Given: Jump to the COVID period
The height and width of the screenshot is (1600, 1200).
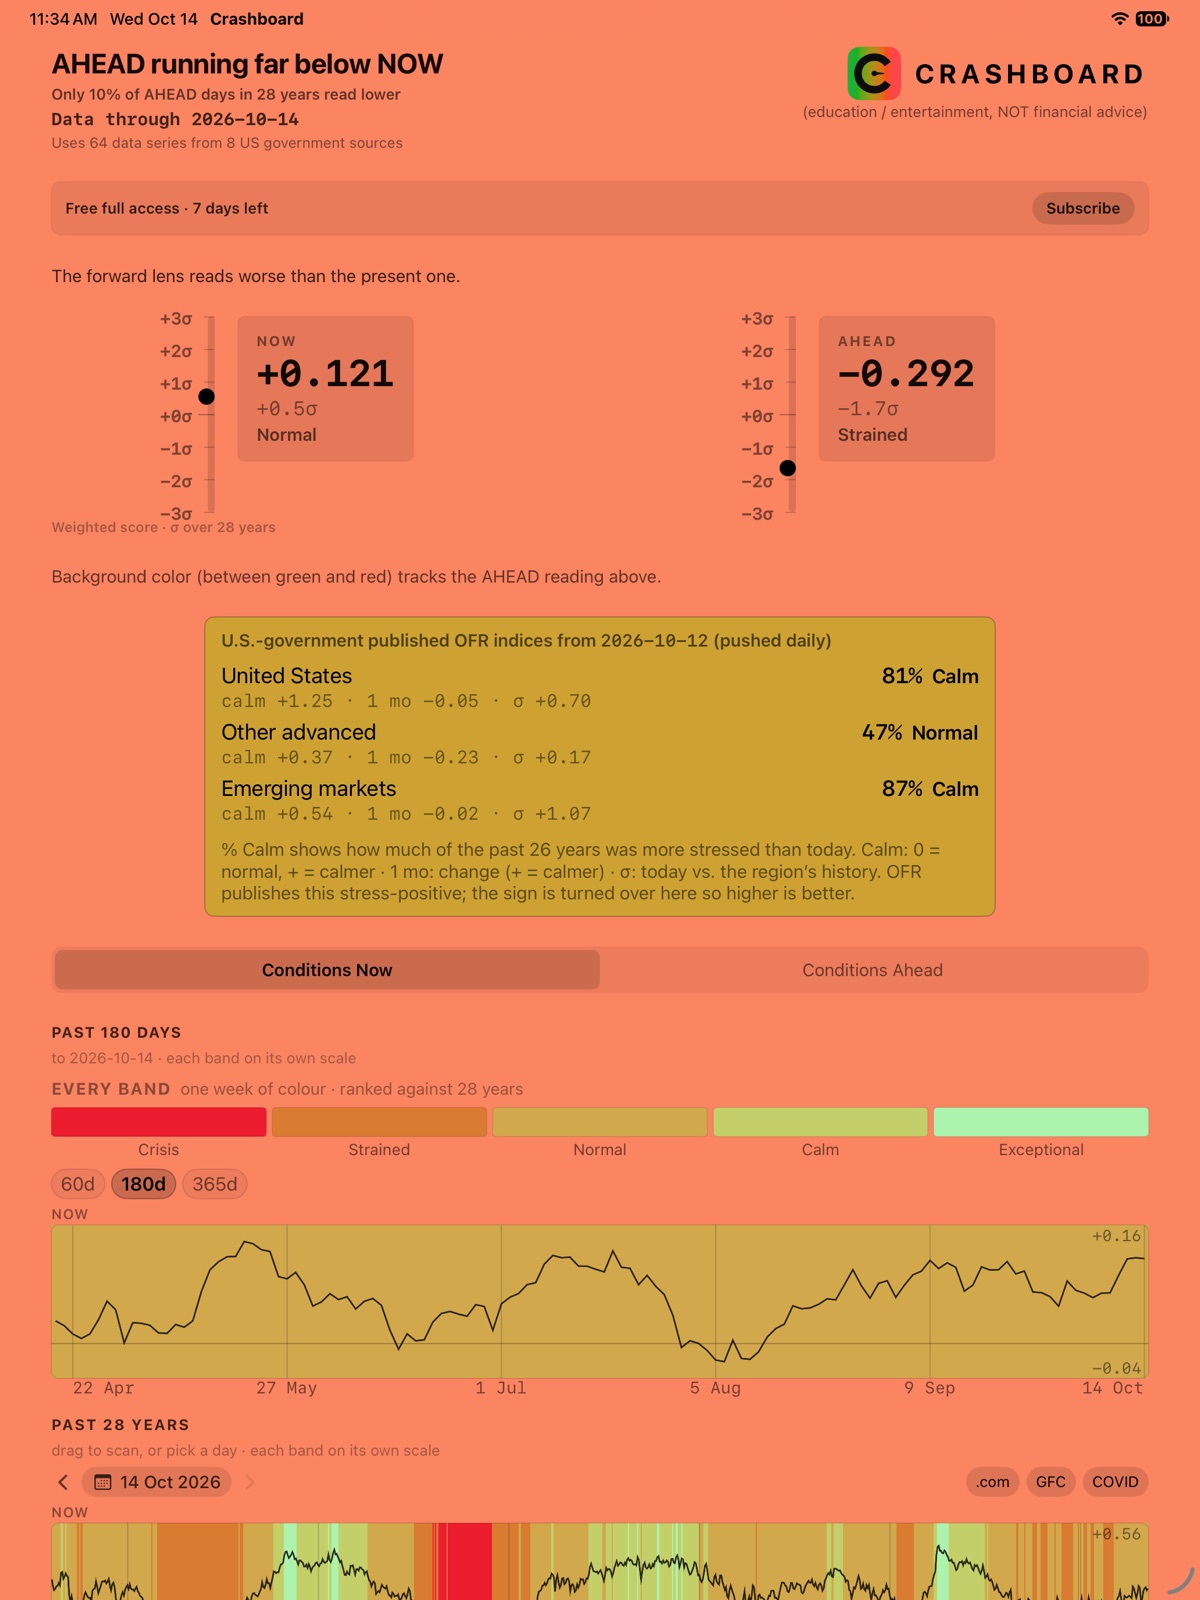Looking at the screenshot, I should pos(1115,1482).
